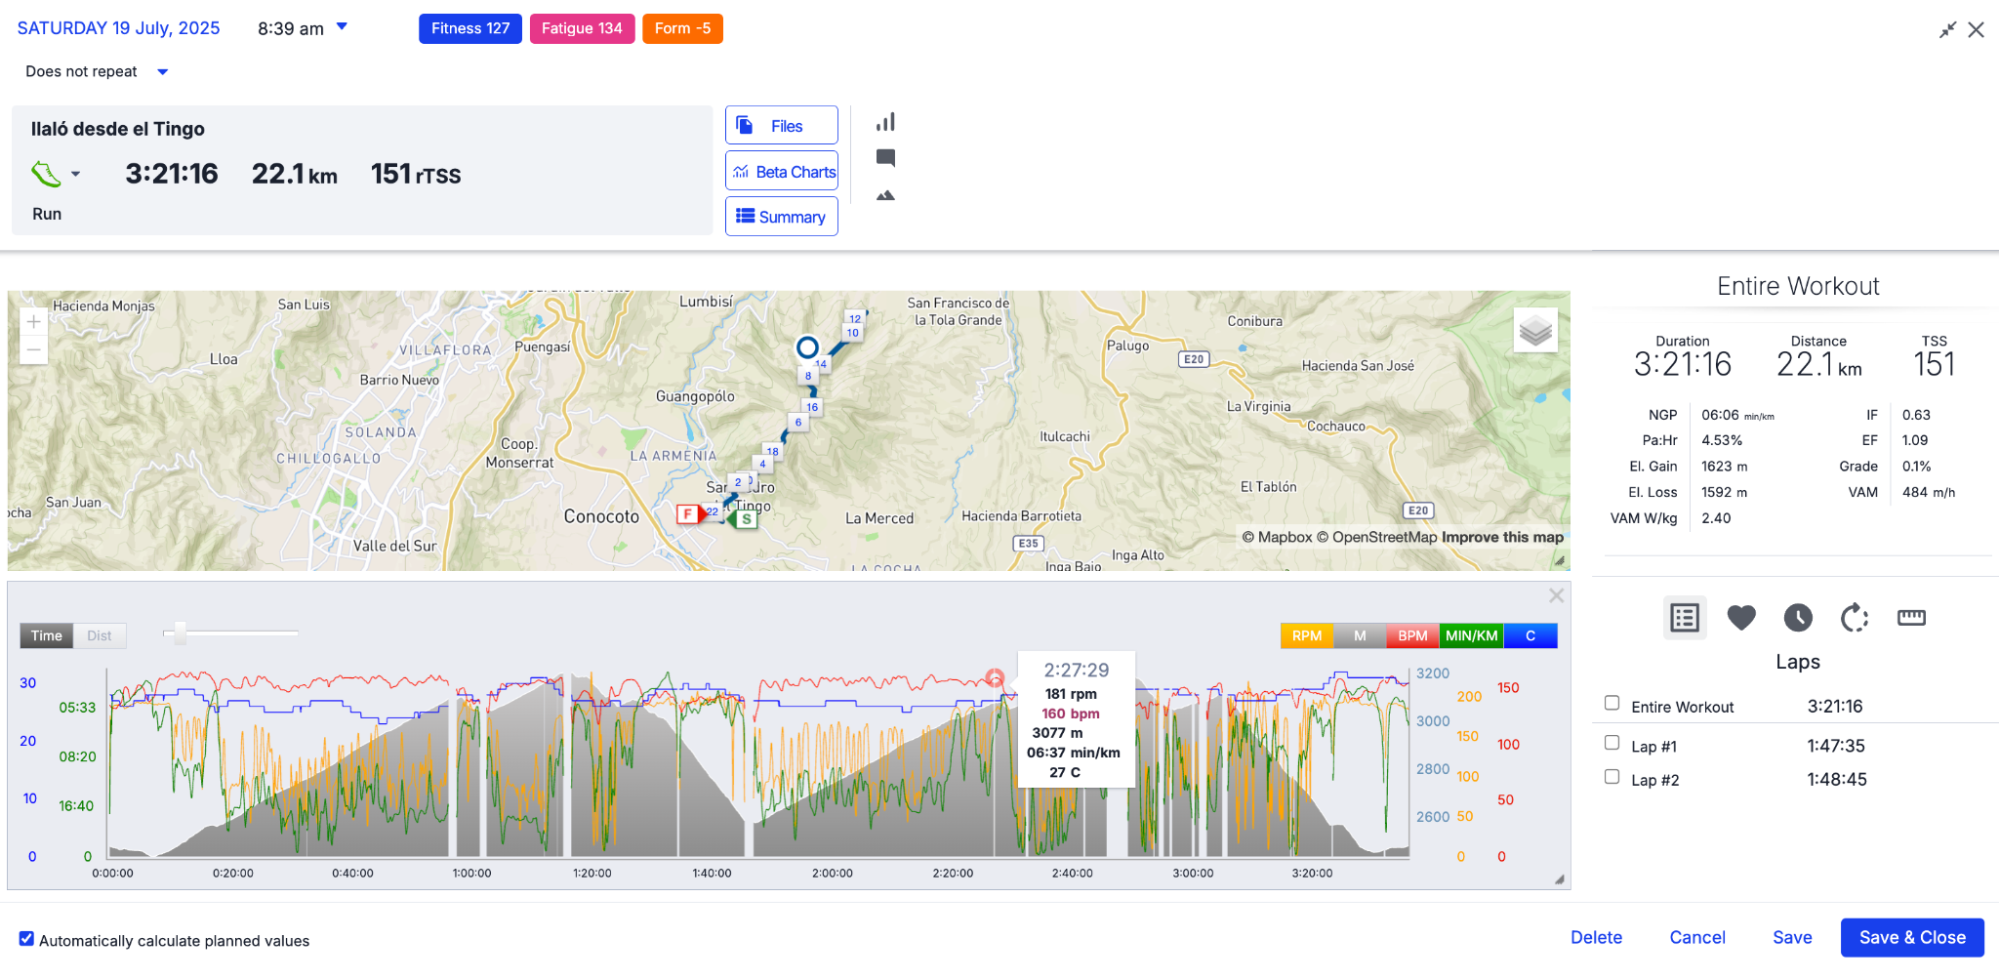Open the comments speech bubble icon

885,158
